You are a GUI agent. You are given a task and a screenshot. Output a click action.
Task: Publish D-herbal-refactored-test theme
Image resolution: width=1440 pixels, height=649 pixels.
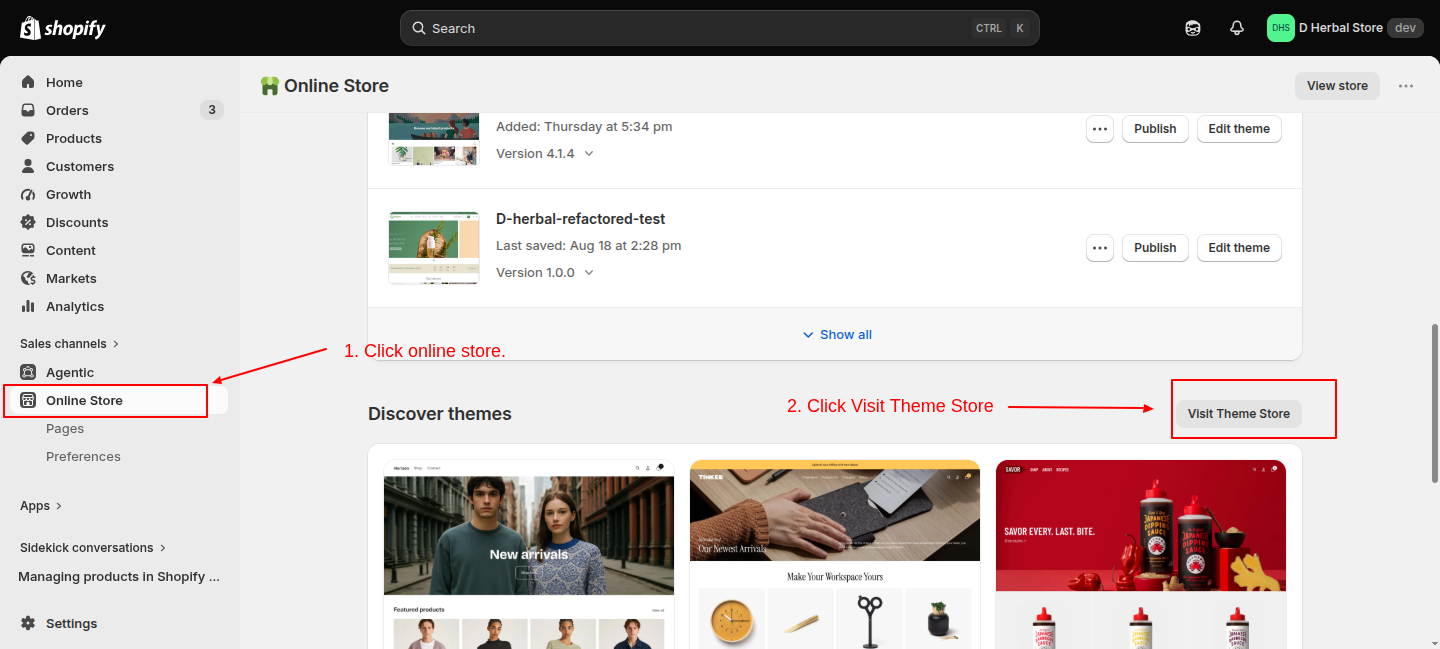(x=1155, y=248)
